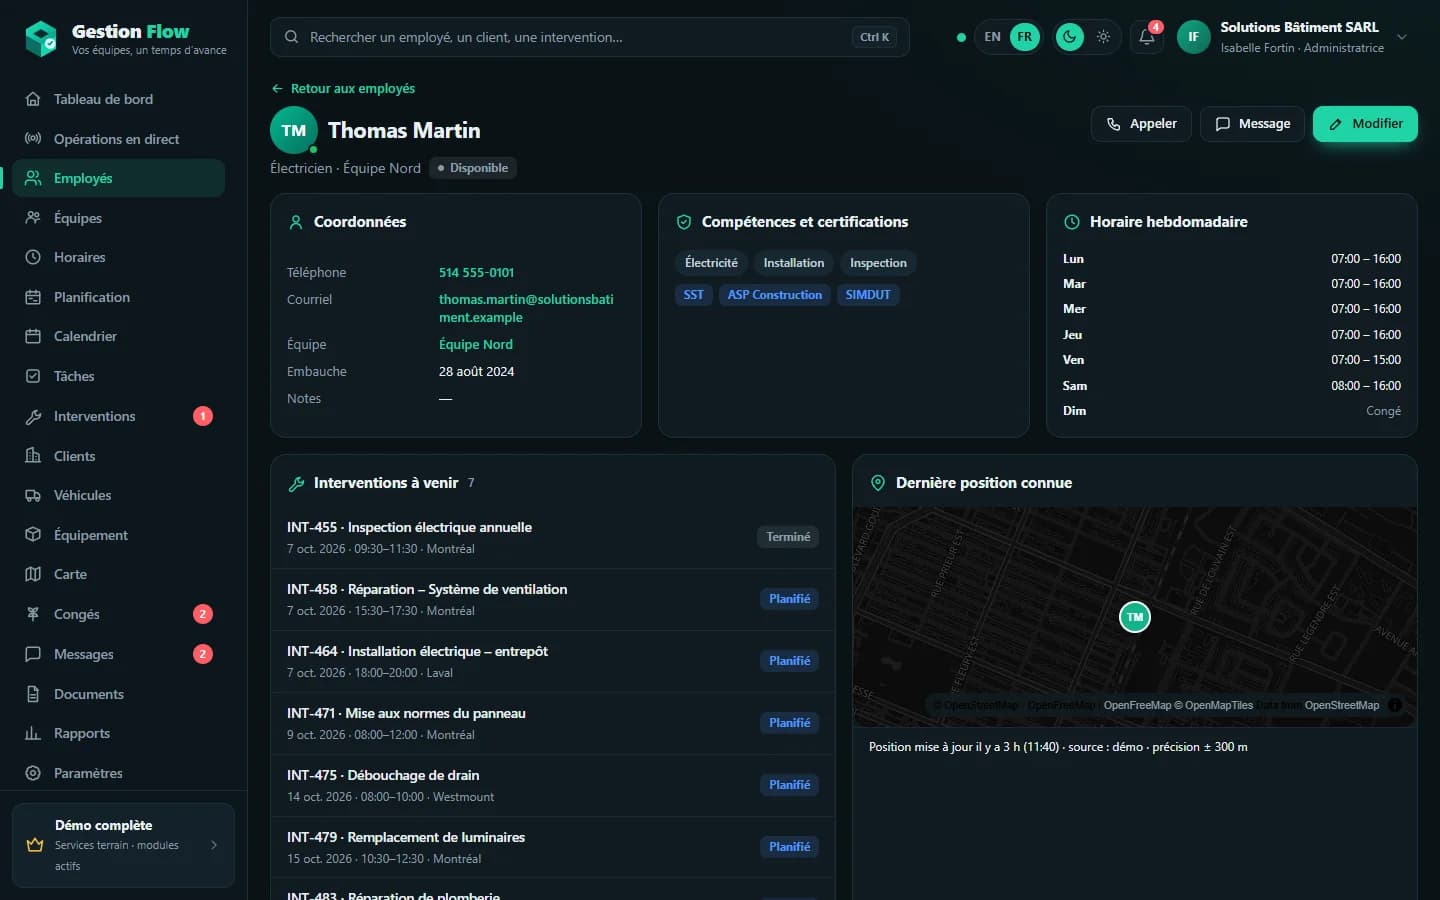The width and height of the screenshot is (1440, 900).
Task: Set language to EN
Action: coord(992,37)
